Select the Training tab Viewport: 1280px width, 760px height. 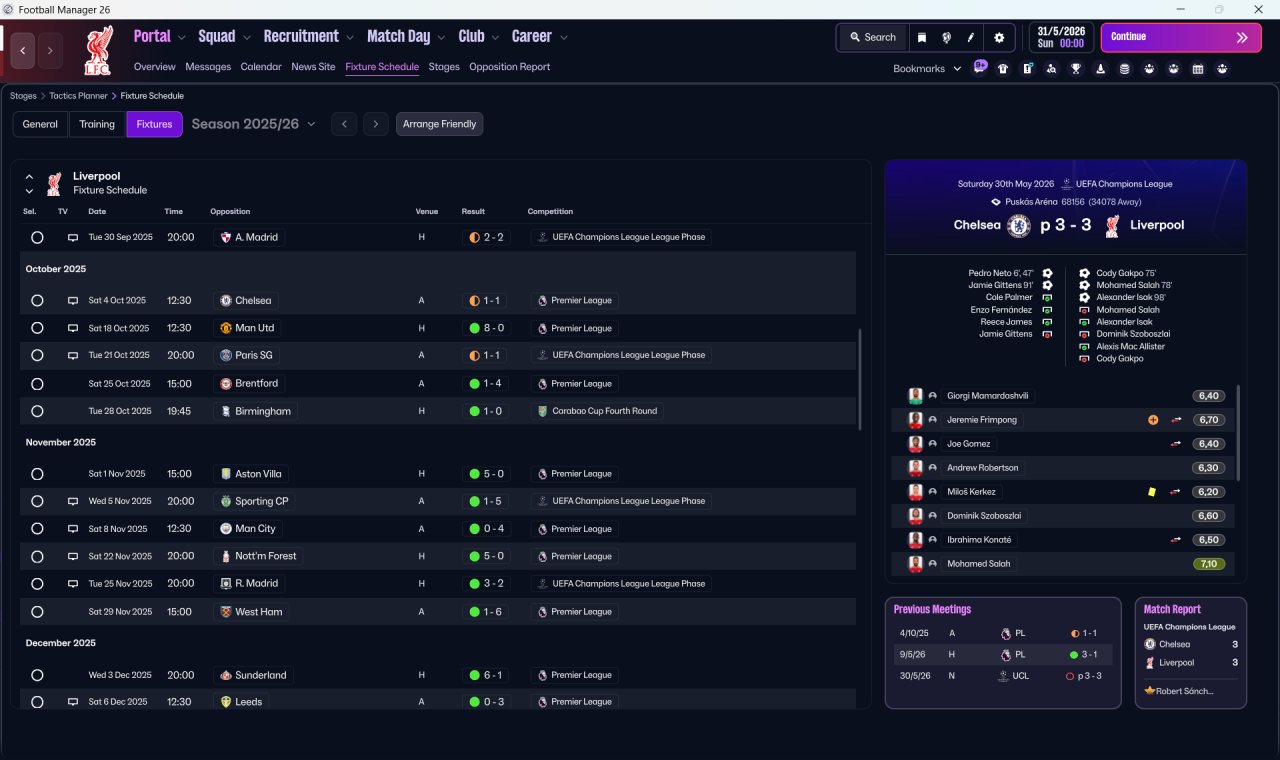click(97, 124)
